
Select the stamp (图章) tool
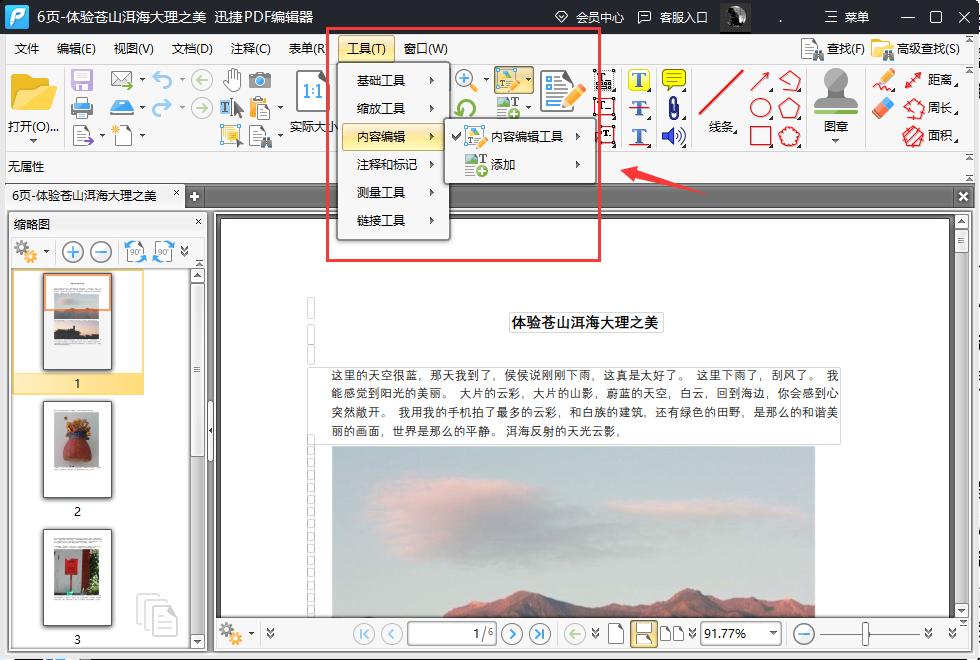836,91
